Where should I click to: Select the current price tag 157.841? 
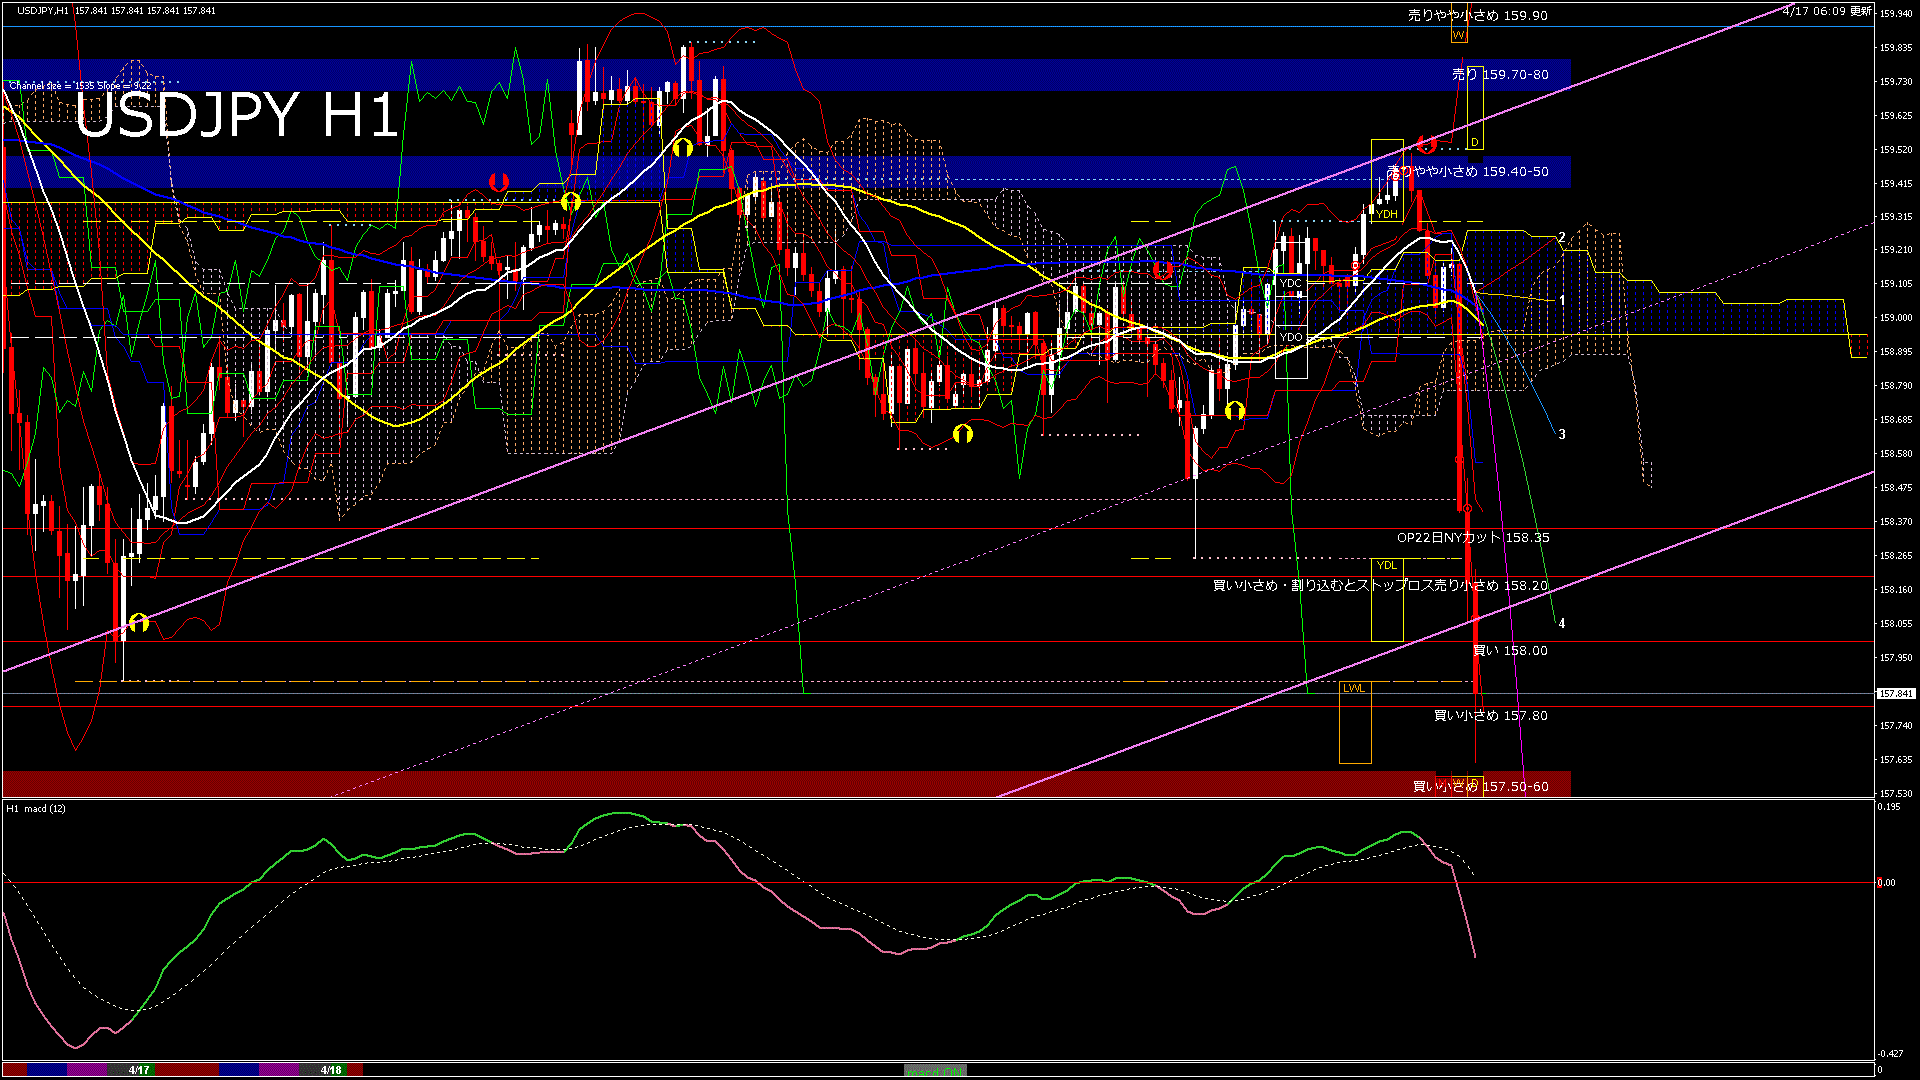click(x=1896, y=694)
